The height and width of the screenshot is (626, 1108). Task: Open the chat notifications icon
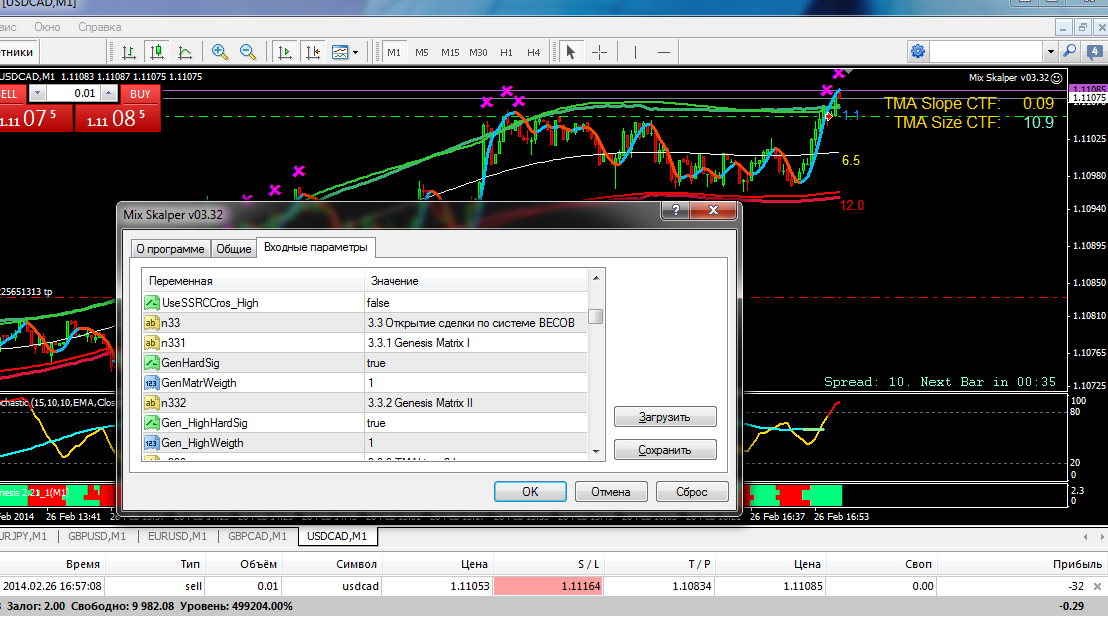coord(1095,52)
